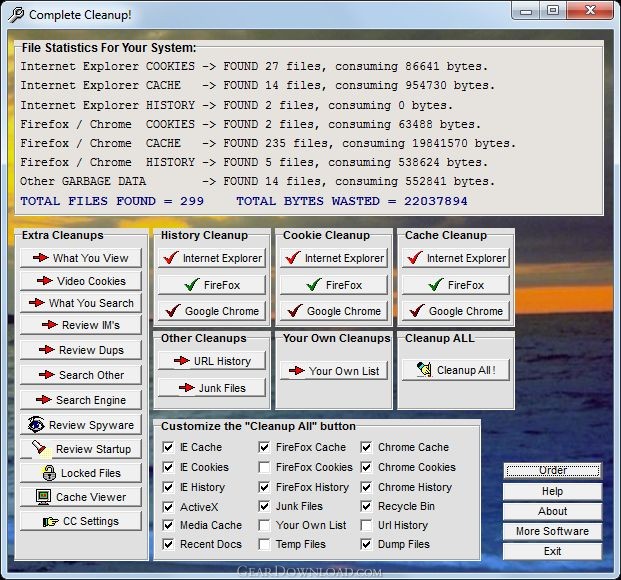
Task: Click the About button
Action: [x=552, y=511]
